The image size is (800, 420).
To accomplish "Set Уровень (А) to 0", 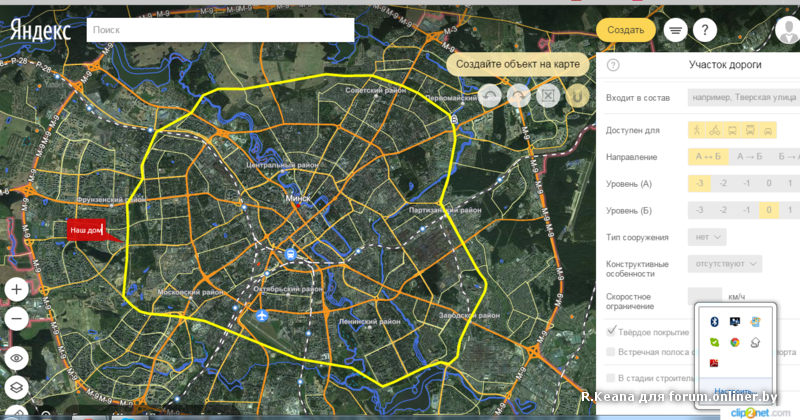I will [768, 183].
